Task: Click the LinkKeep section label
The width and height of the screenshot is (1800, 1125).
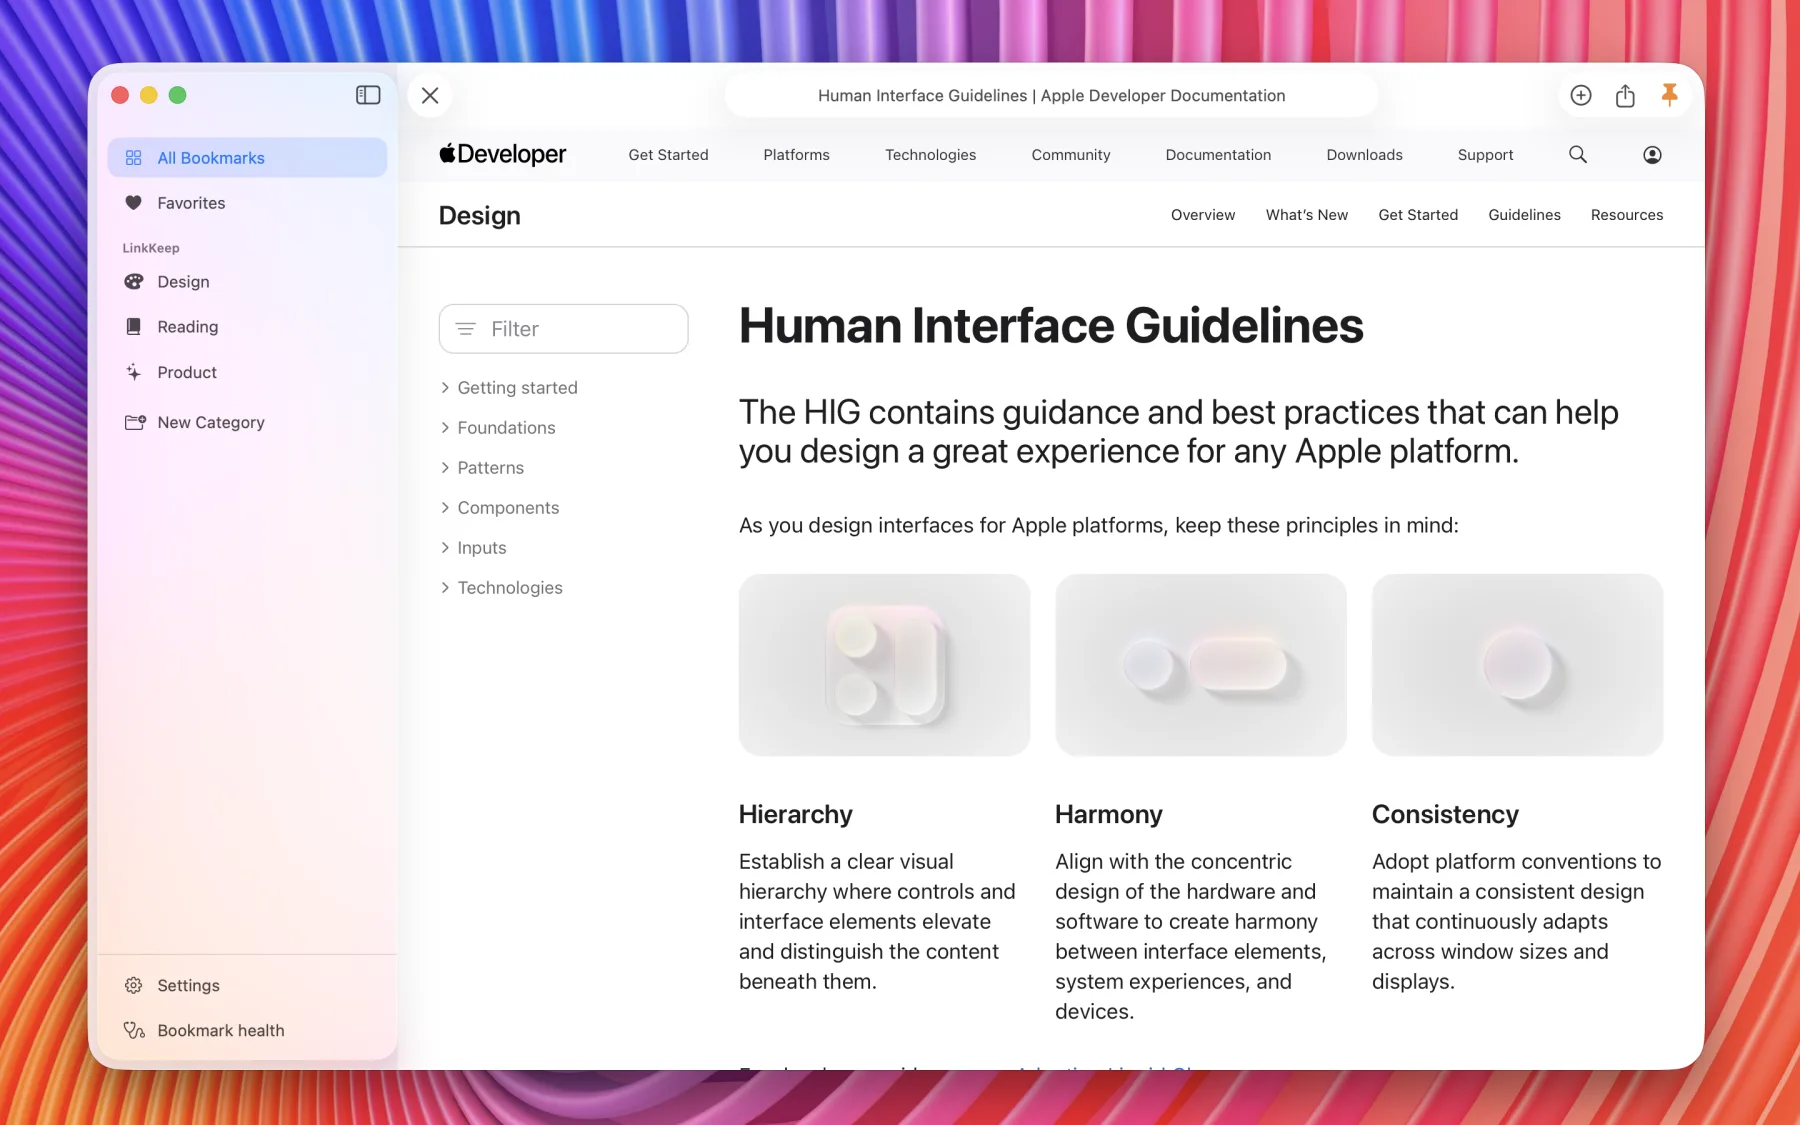Action: (x=151, y=248)
